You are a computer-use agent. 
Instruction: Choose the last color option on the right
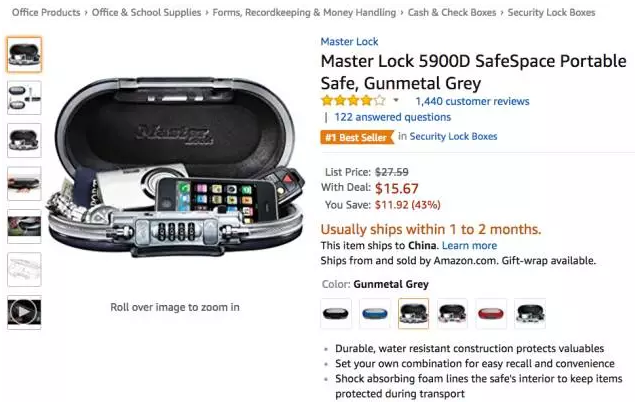click(x=530, y=313)
